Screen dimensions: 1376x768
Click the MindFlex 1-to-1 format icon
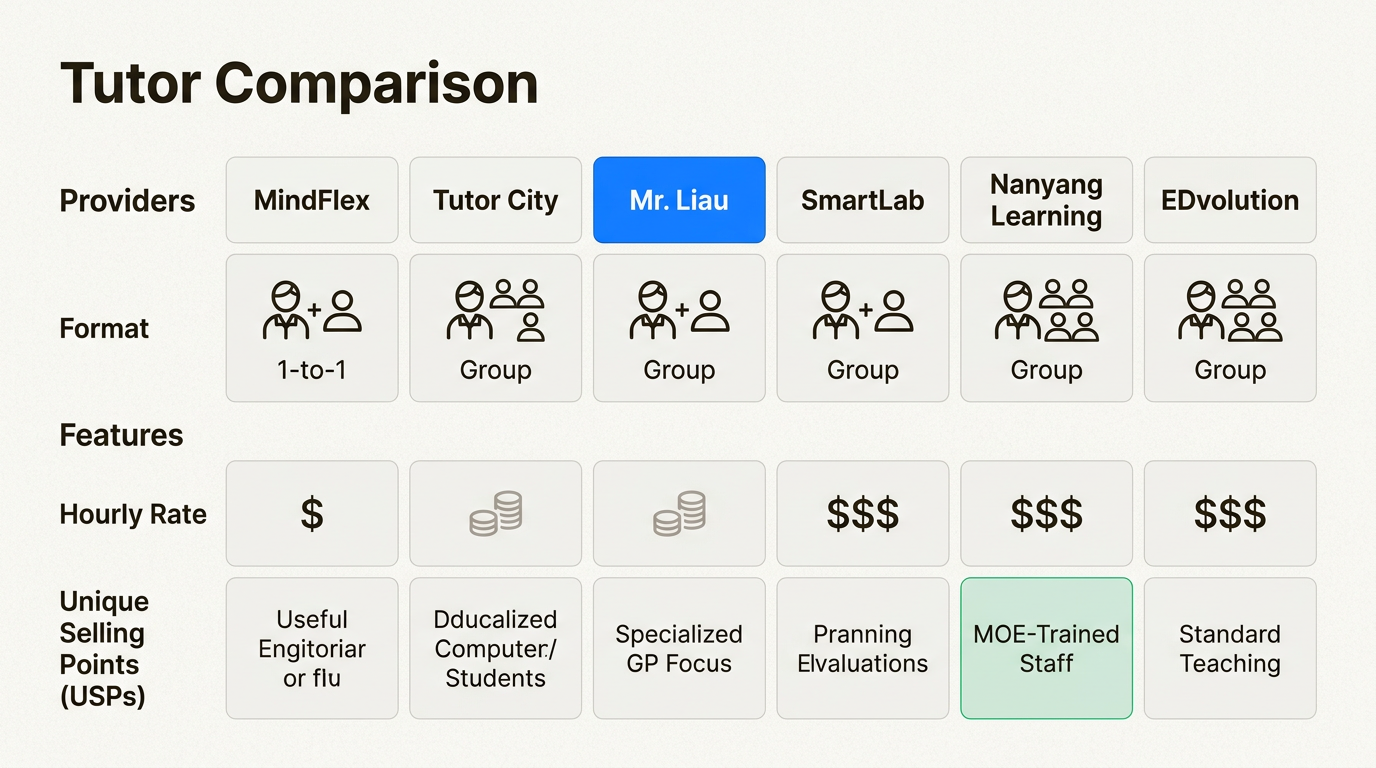click(x=312, y=310)
